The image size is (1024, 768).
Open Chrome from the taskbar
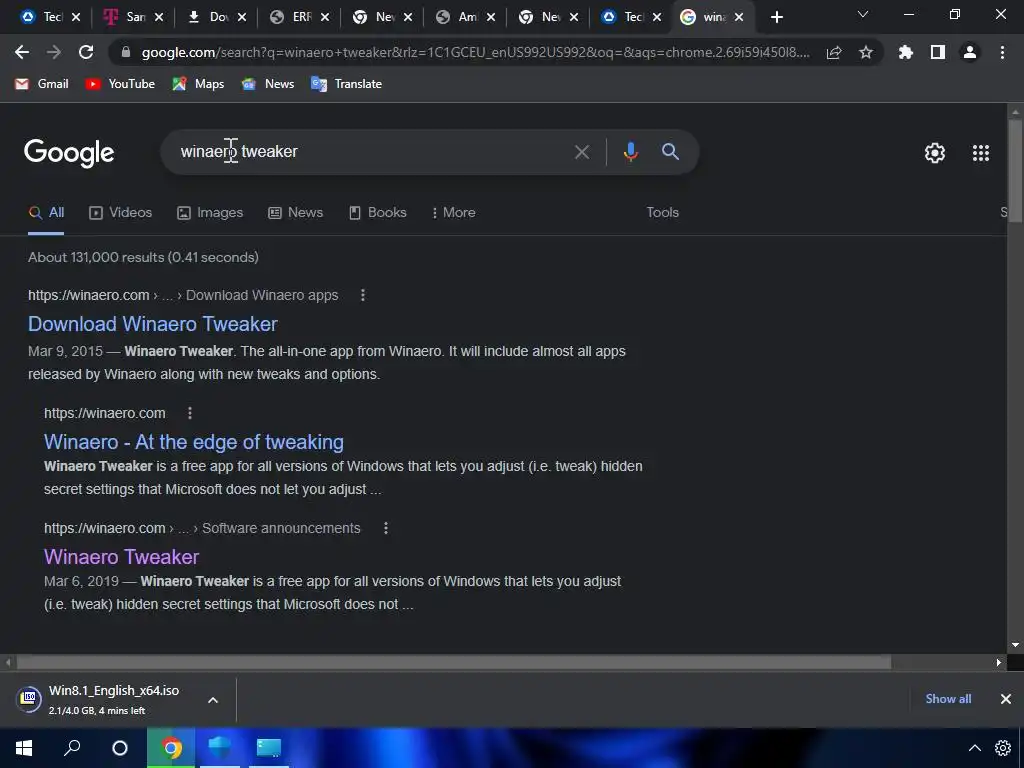pos(171,748)
